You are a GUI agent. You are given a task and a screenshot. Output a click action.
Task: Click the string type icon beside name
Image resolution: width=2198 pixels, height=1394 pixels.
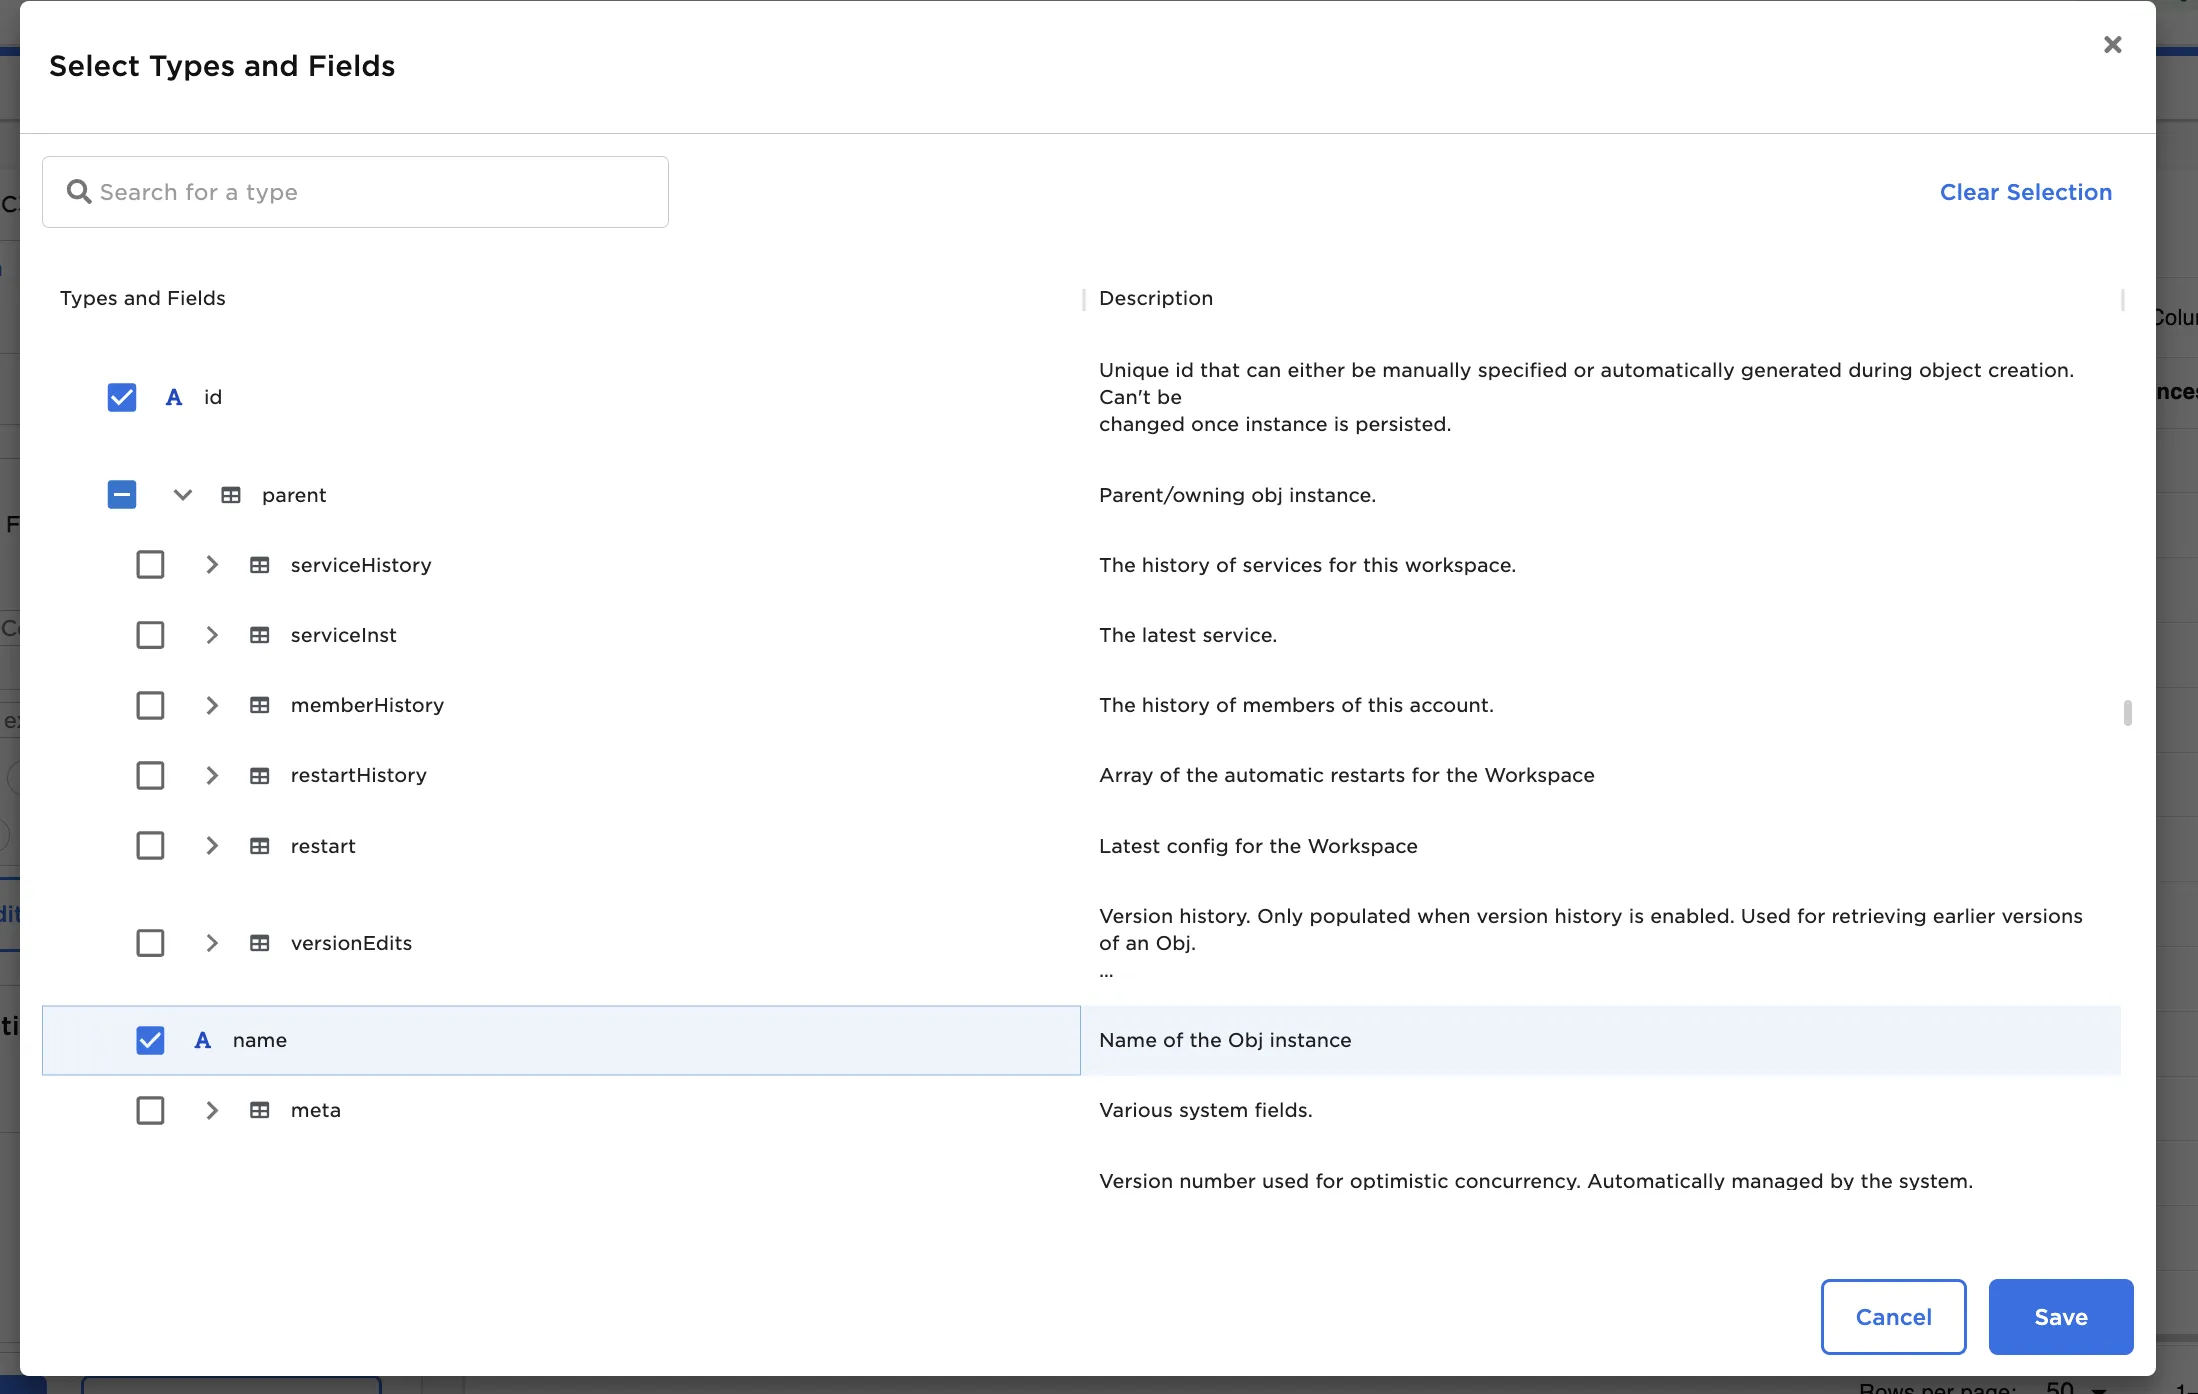point(203,1040)
